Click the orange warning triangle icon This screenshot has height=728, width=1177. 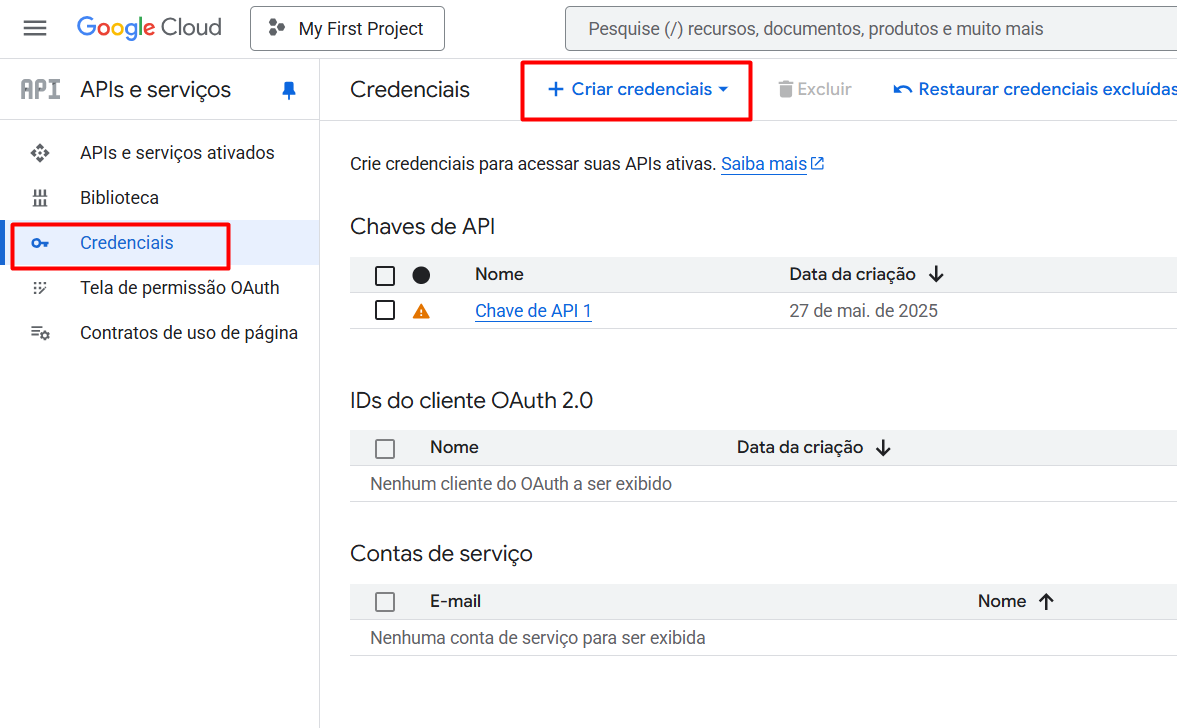[421, 311]
